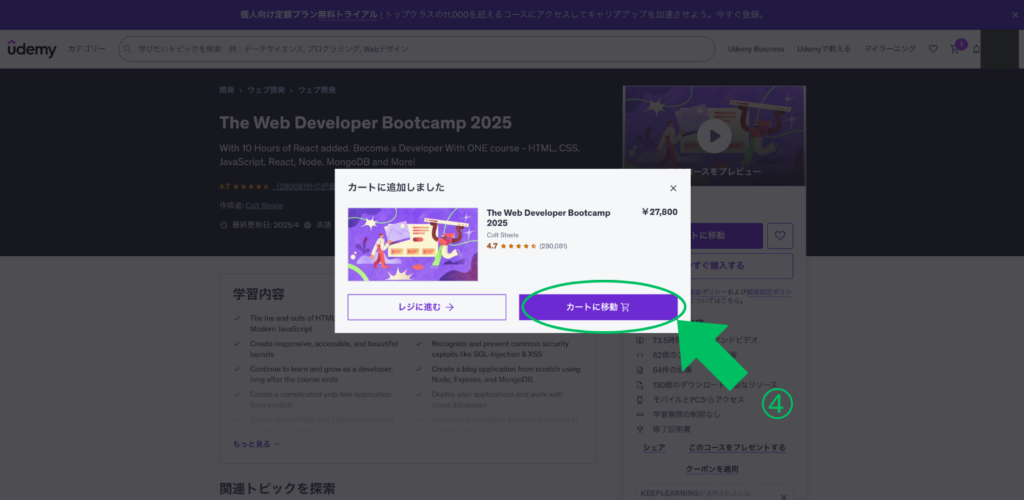This screenshot has height=500, width=1024.
Task: Click the 64件の記事 document icon
Action: 640,369
